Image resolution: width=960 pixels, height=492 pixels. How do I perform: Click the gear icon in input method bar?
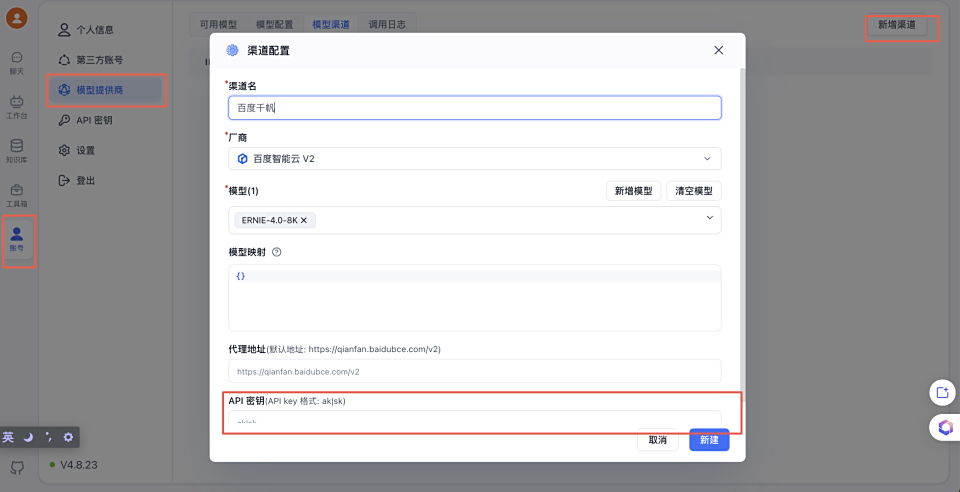tap(68, 437)
